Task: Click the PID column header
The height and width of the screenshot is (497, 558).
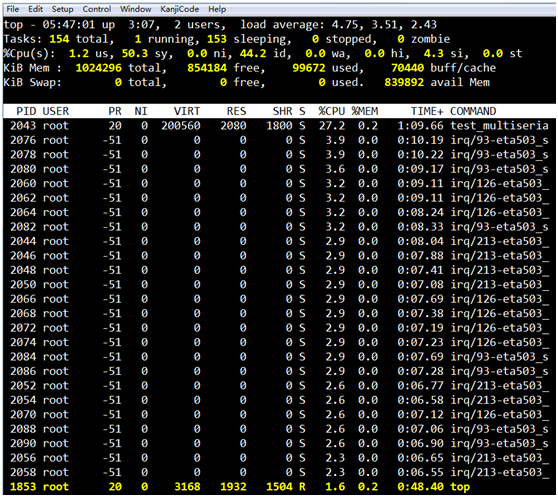Action: point(26,111)
